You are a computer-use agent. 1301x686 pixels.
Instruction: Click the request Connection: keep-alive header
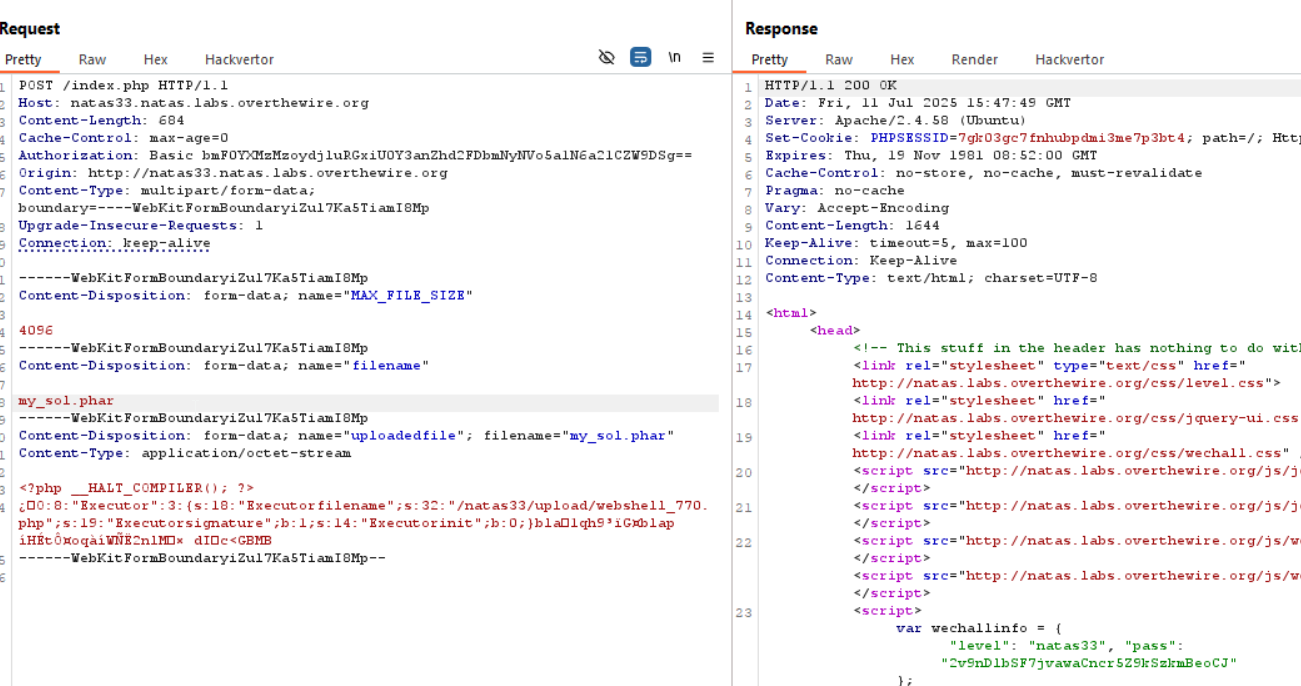[114, 243]
